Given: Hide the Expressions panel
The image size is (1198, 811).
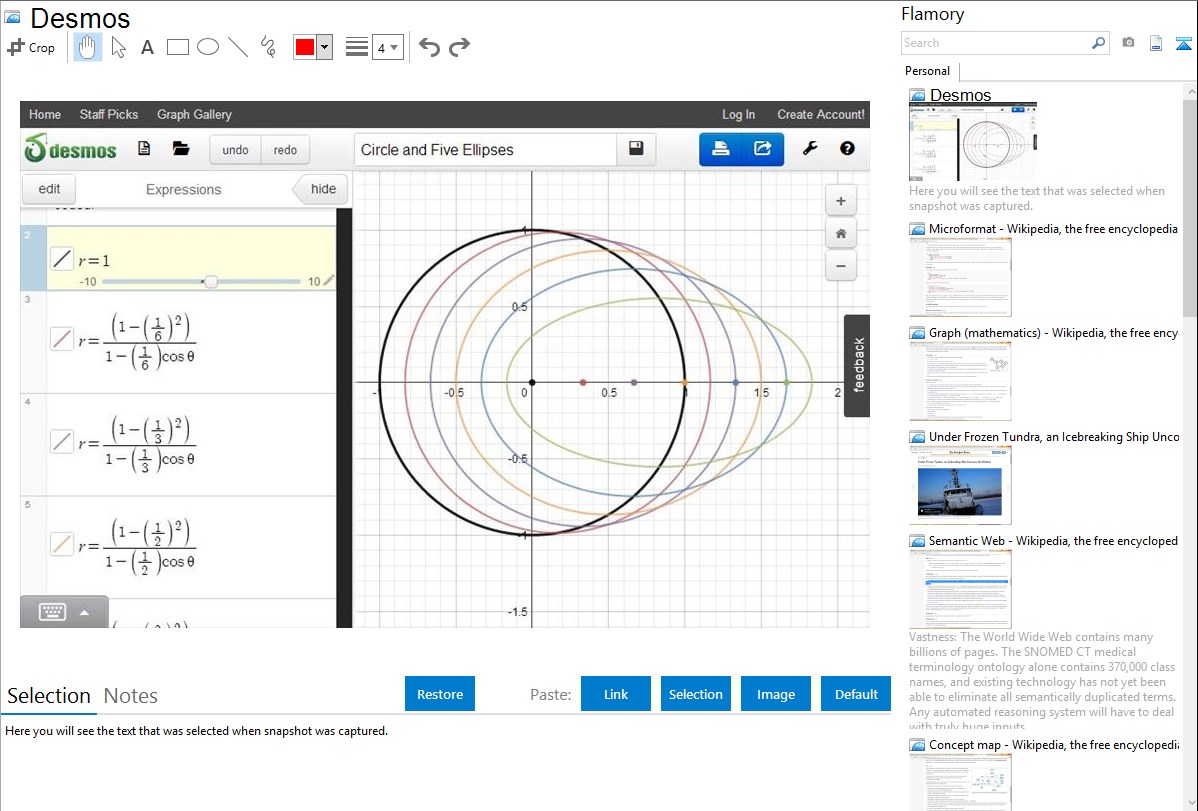Looking at the screenshot, I should [x=320, y=189].
